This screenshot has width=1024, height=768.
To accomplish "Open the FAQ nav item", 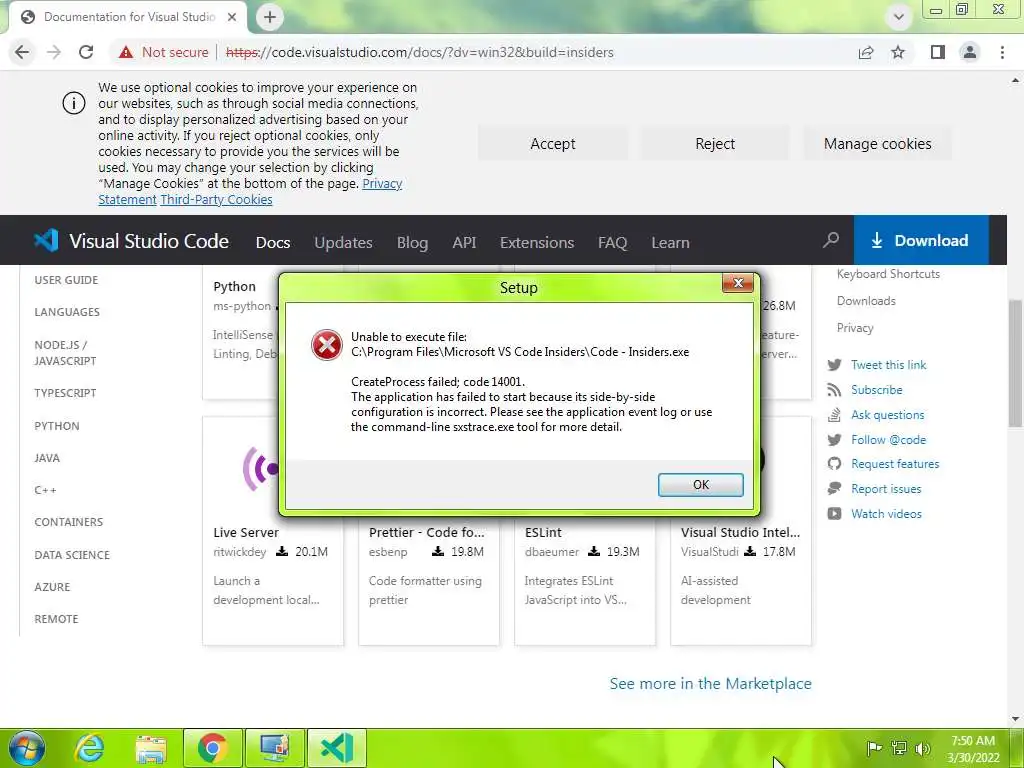I will [613, 242].
